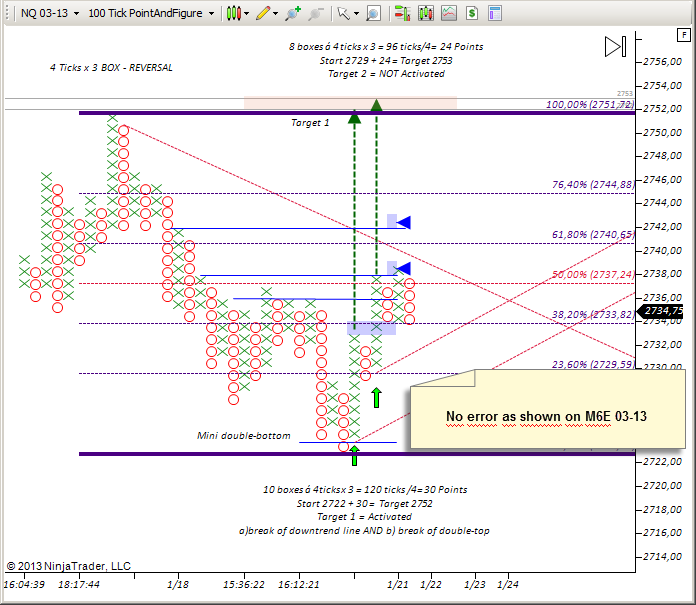Click the F fixed scale button
The height and width of the screenshot is (605, 696).
click(684, 35)
